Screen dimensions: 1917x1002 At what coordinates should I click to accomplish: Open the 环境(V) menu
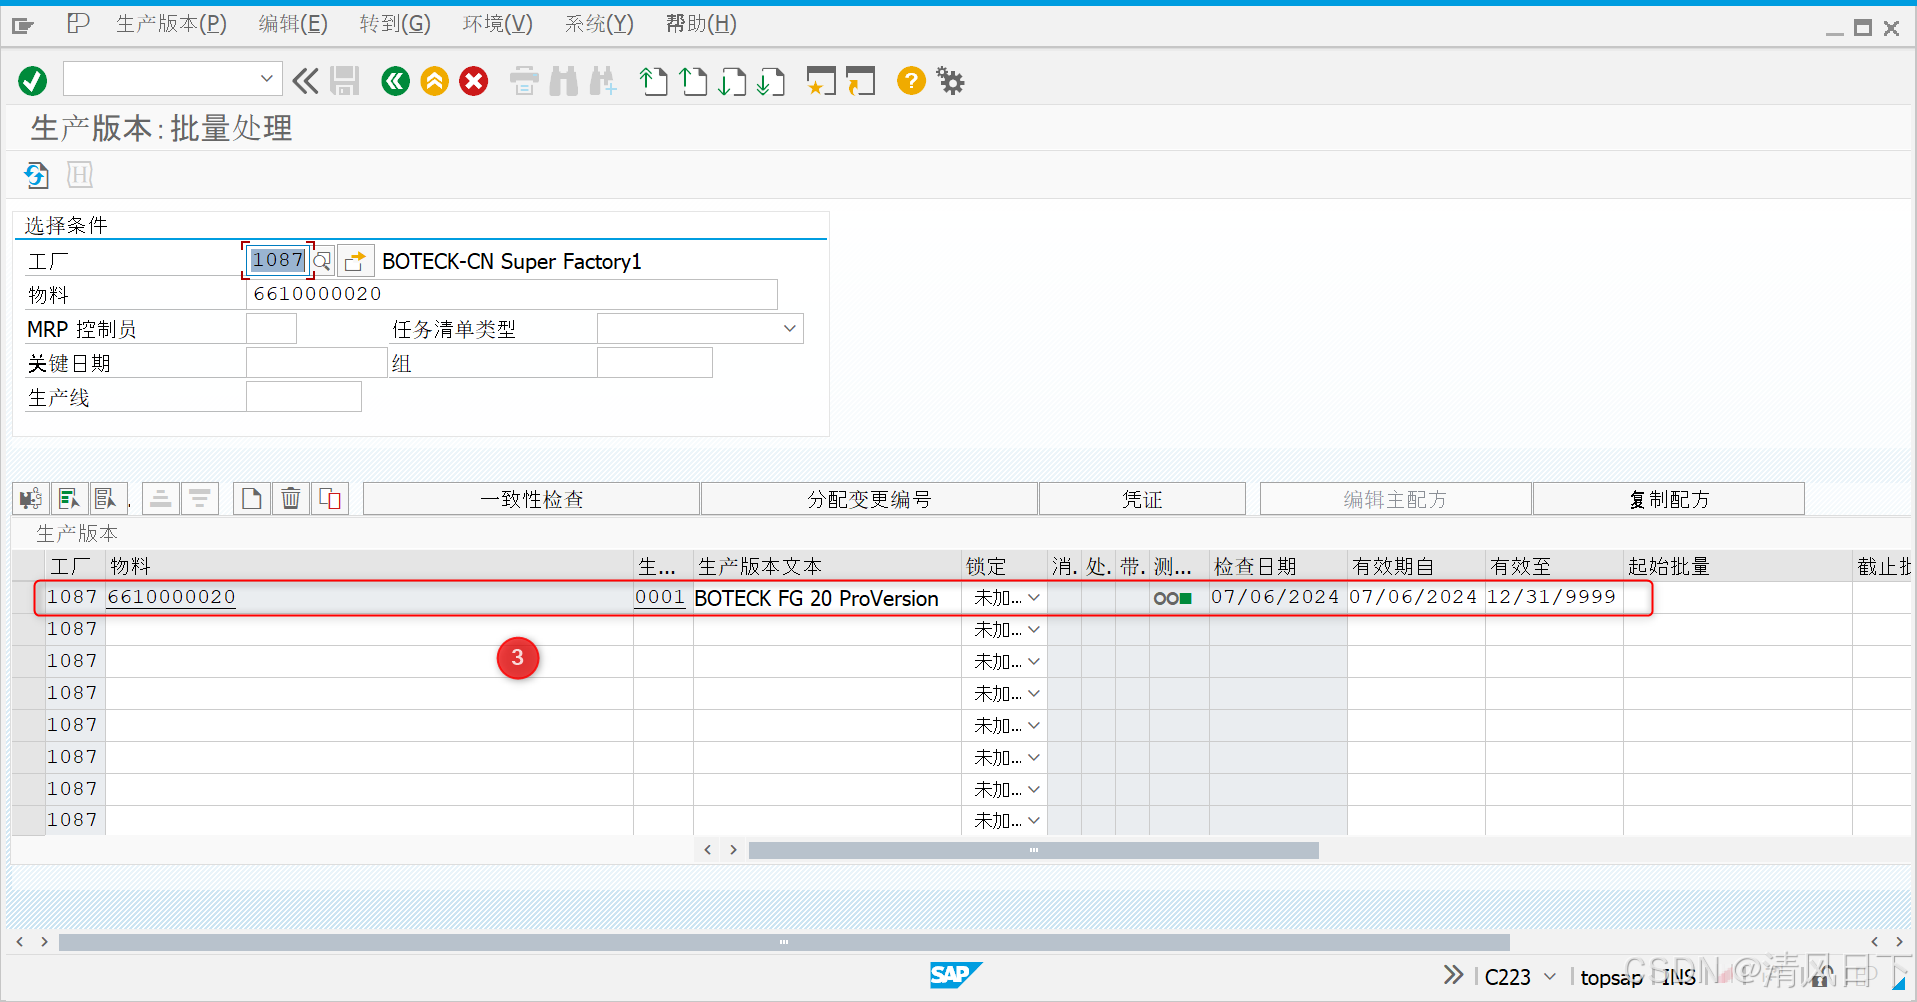pos(498,24)
